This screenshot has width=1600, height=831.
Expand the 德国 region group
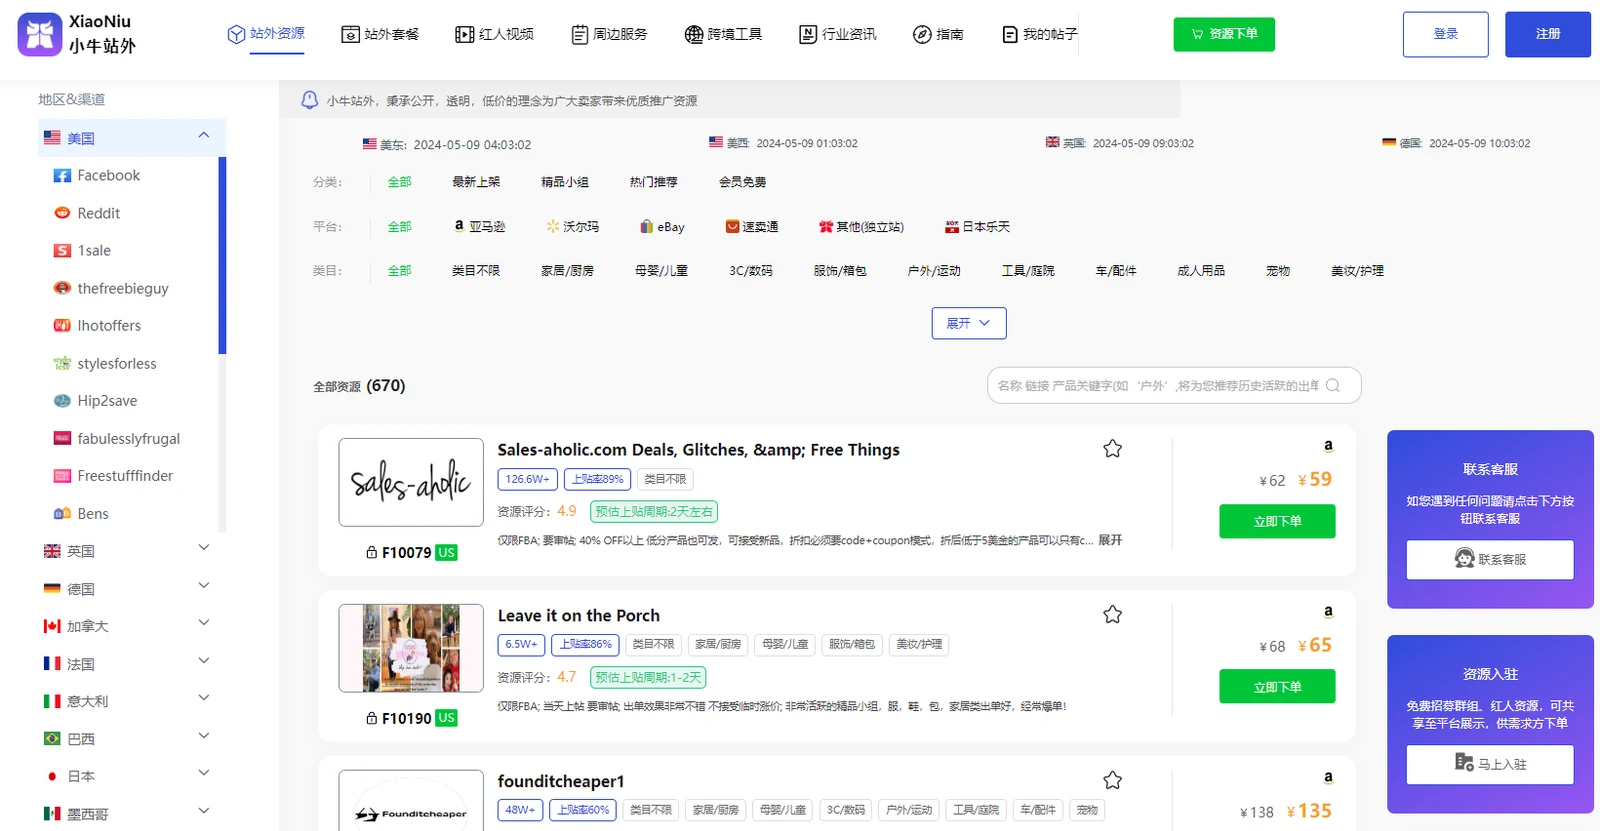pyautogui.click(x=204, y=586)
